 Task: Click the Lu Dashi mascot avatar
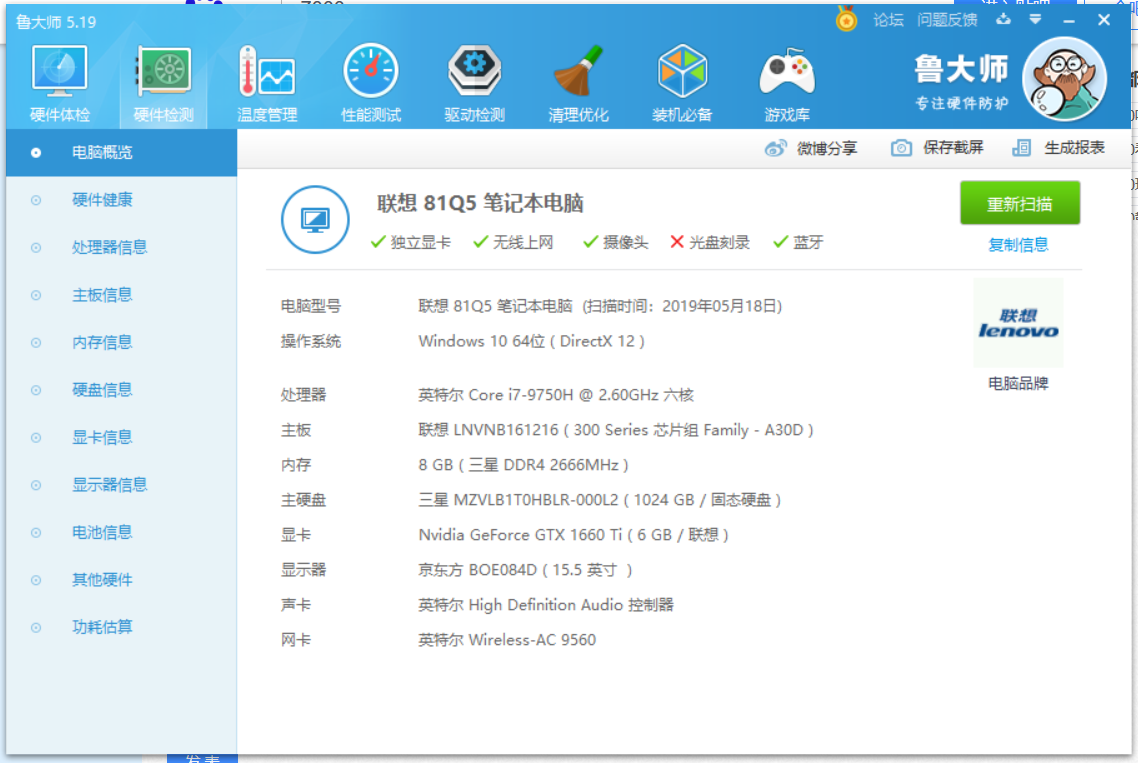click(1064, 78)
